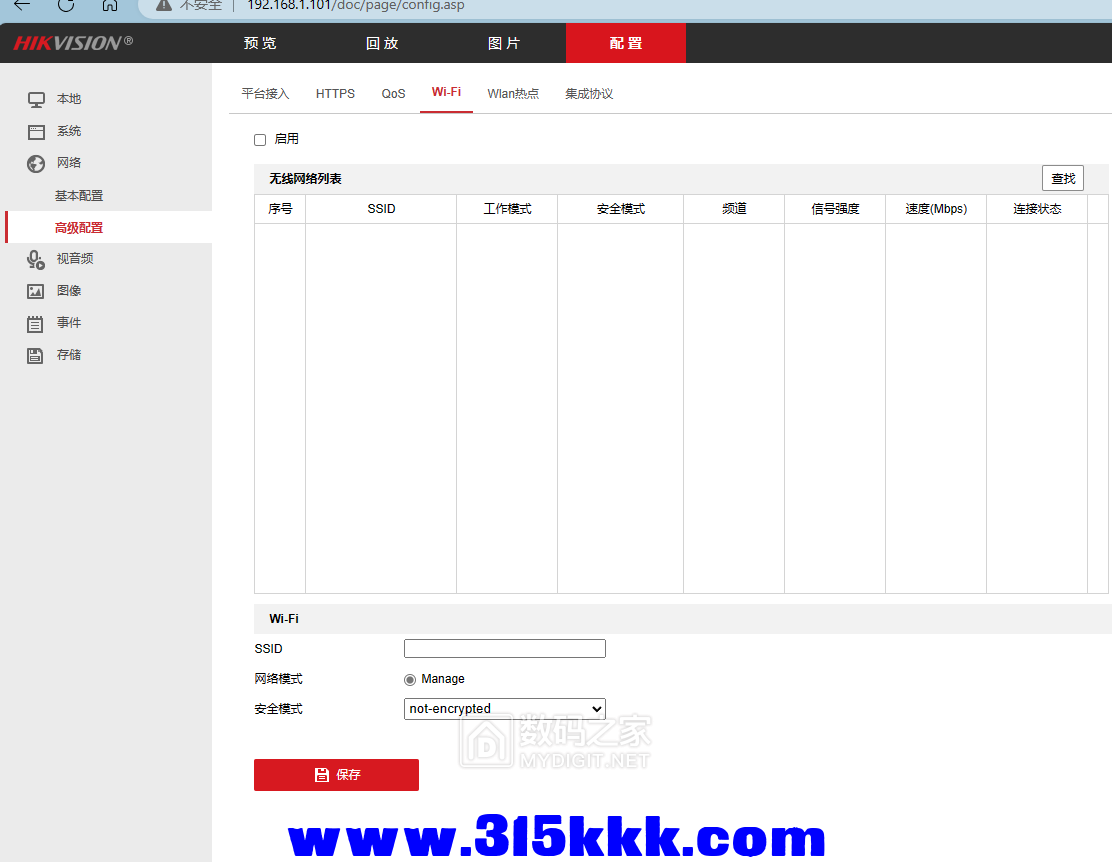Open the 配置 top menu
The width and height of the screenshot is (1112, 862).
(626, 43)
